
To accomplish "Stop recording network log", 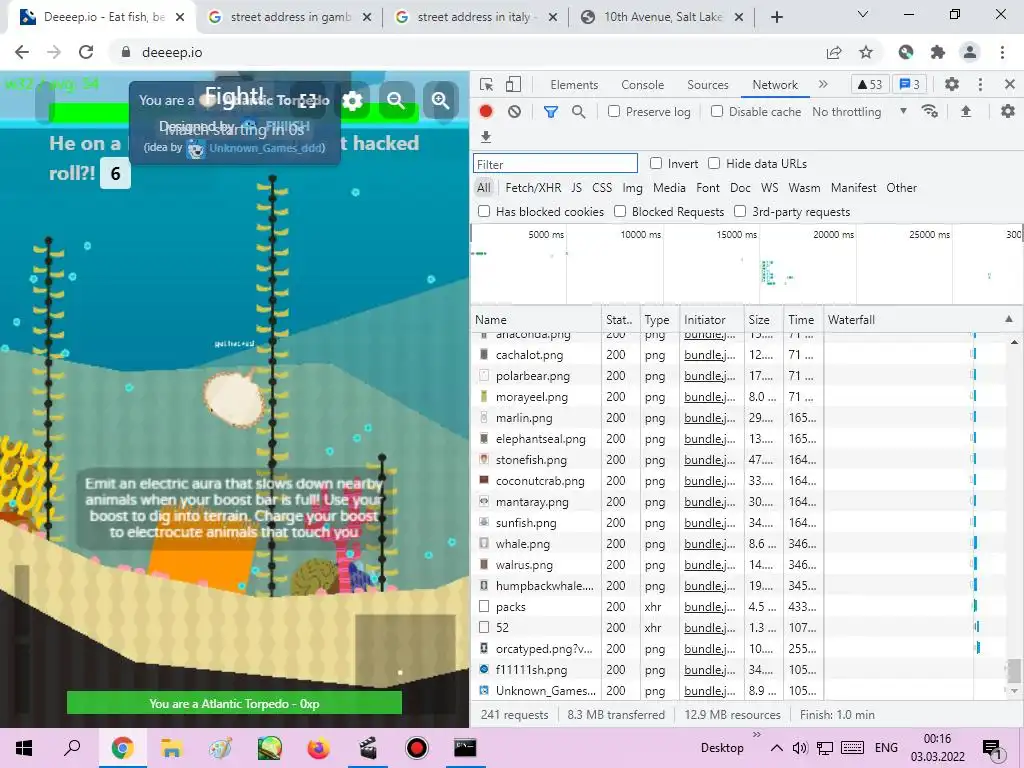I will point(485,112).
